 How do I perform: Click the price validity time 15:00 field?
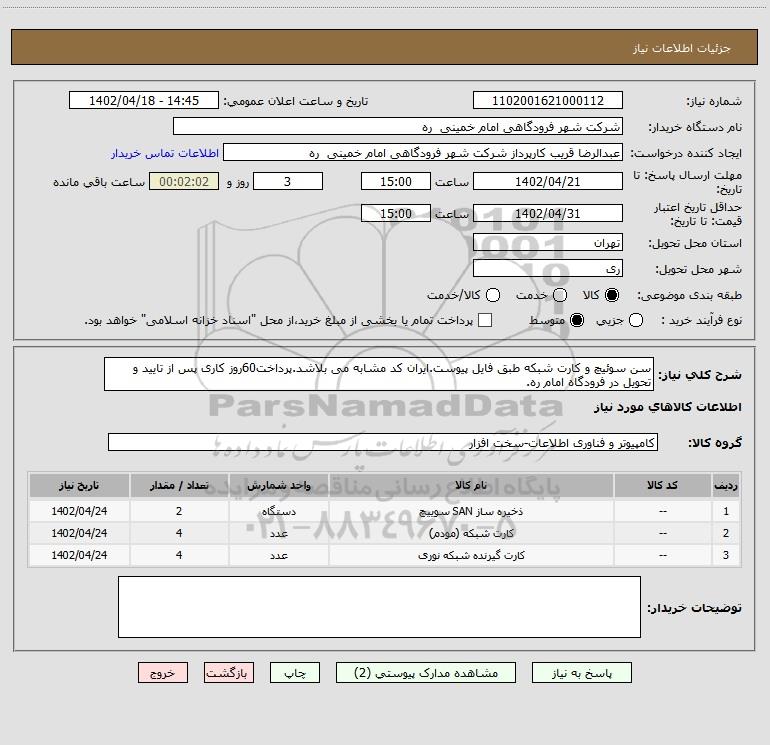pyautogui.click(x=396, y=213)
